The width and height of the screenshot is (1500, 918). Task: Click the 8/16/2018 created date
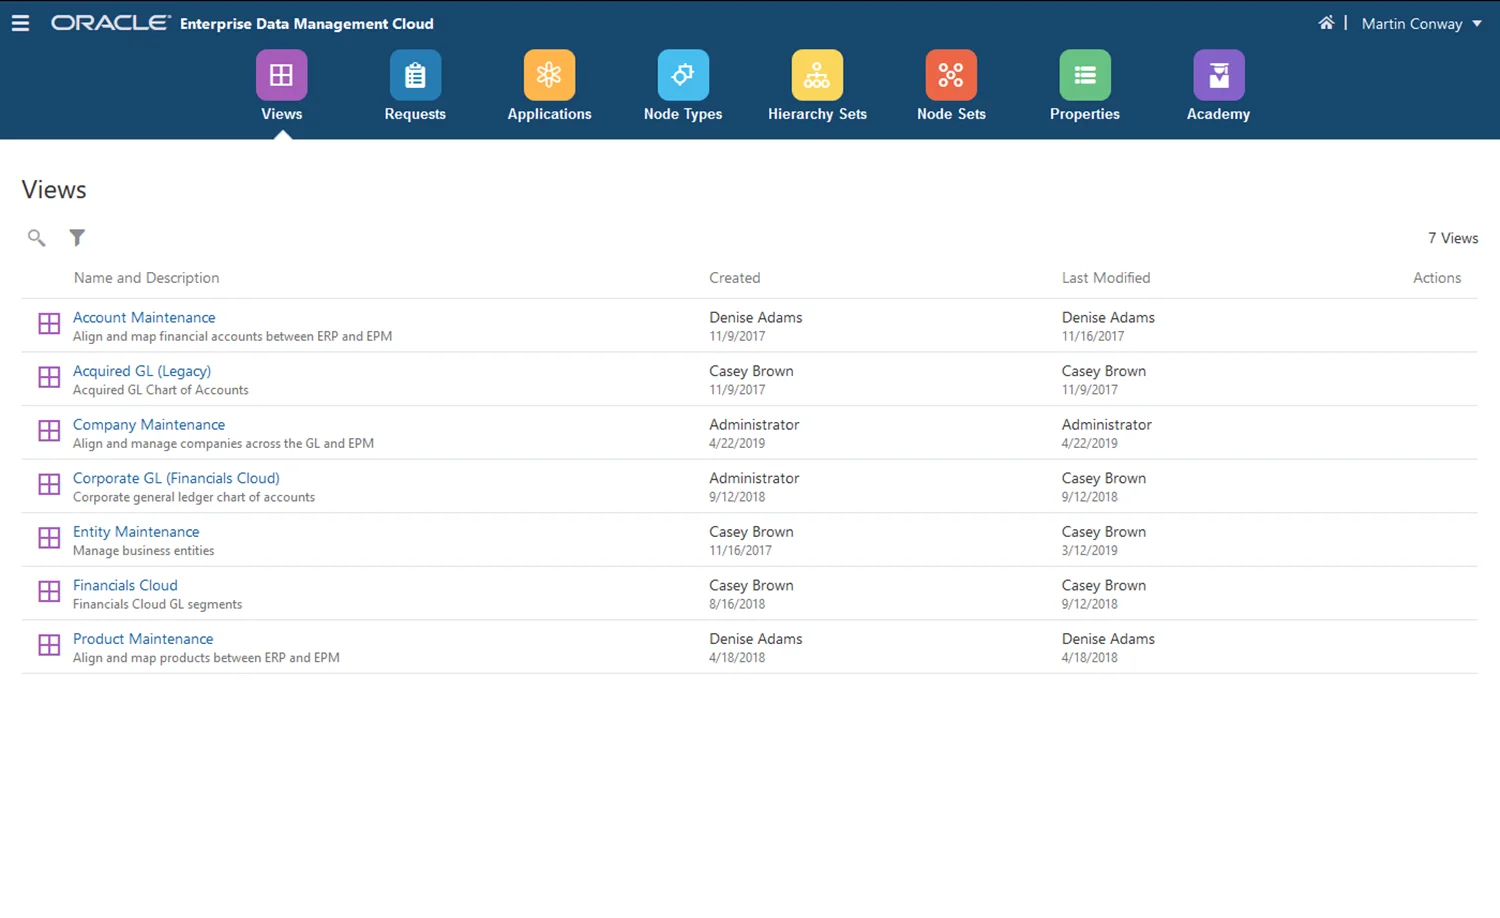point(737,604)
